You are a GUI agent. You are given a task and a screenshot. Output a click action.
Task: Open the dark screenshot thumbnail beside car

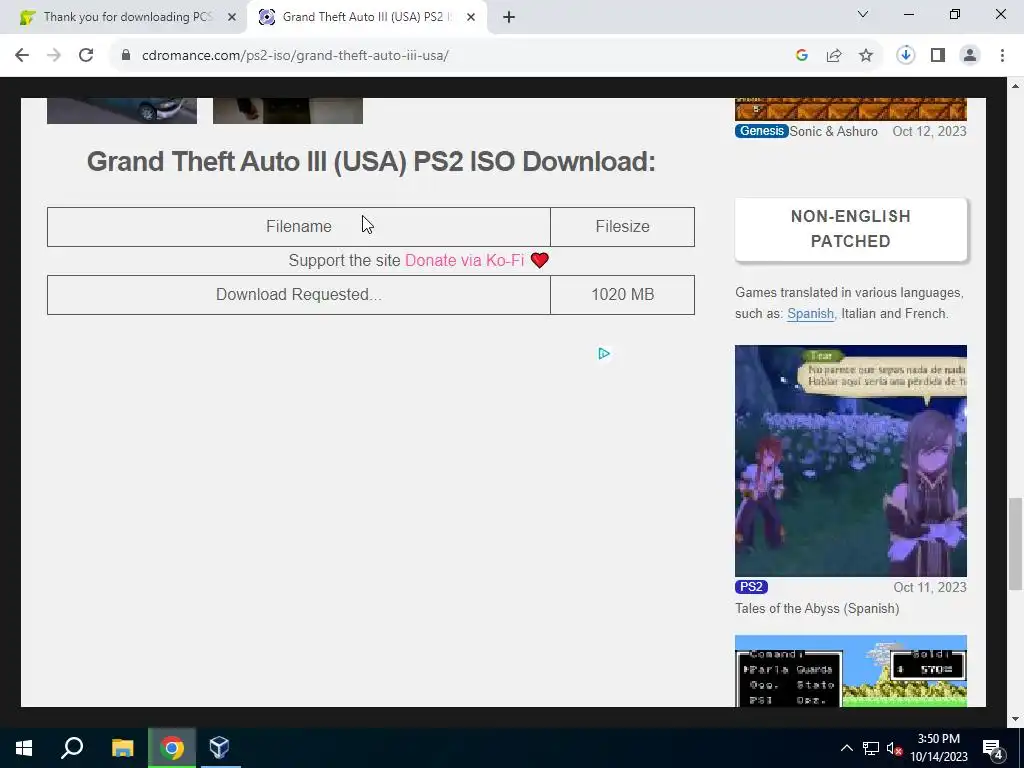[x=287, y=110]
